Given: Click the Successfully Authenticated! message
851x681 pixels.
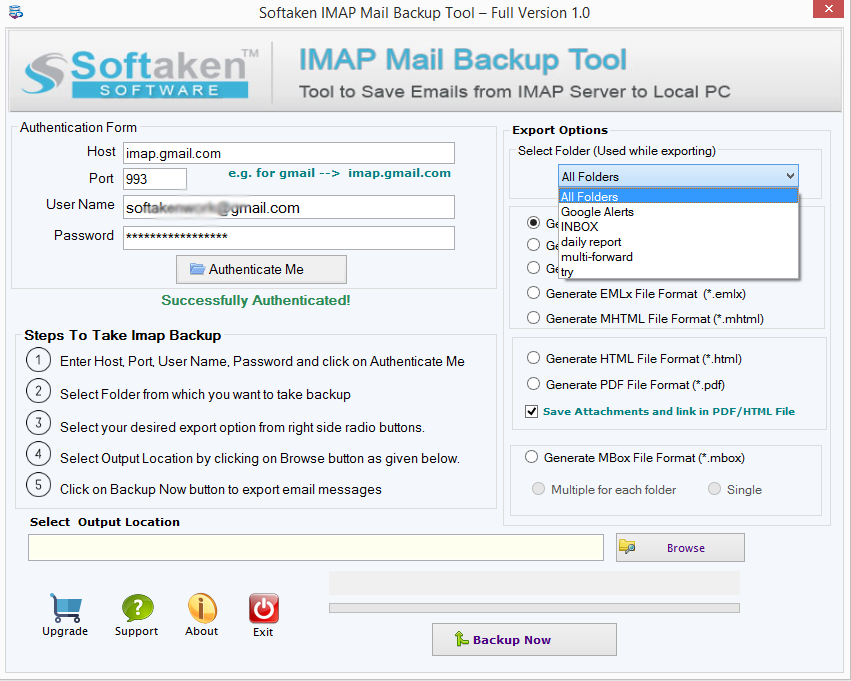Looking at the screenshot, I should coord(256,300).
